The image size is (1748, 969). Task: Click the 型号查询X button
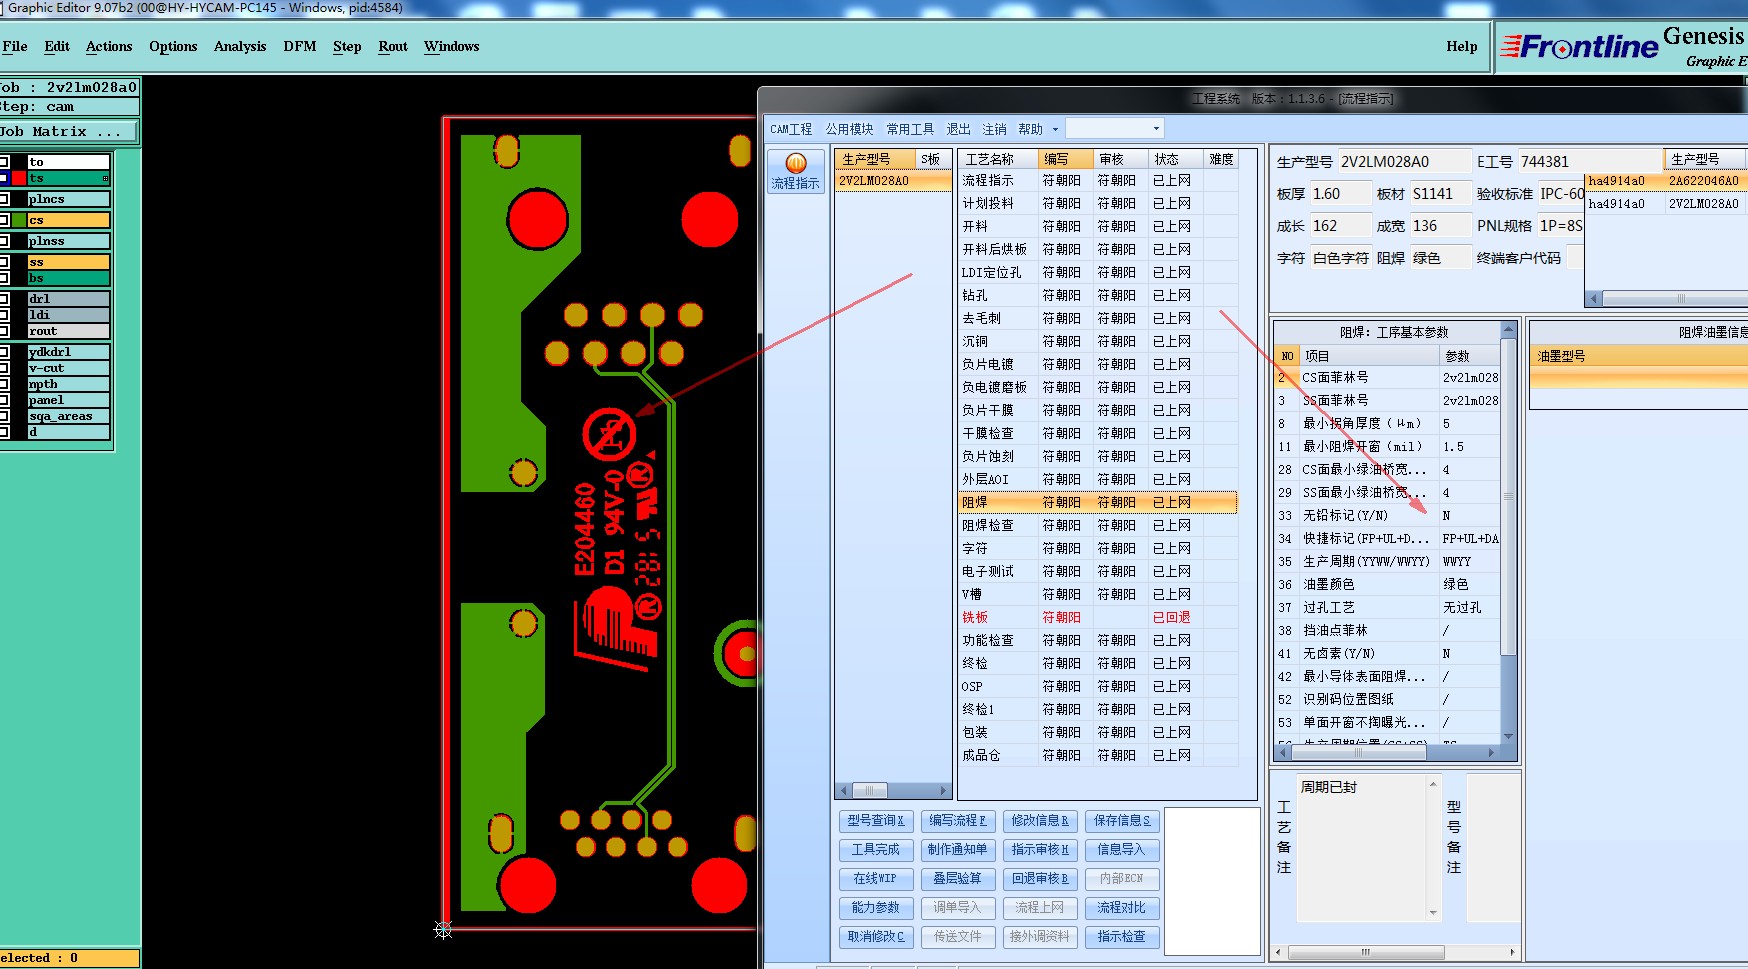pos(876,820)
